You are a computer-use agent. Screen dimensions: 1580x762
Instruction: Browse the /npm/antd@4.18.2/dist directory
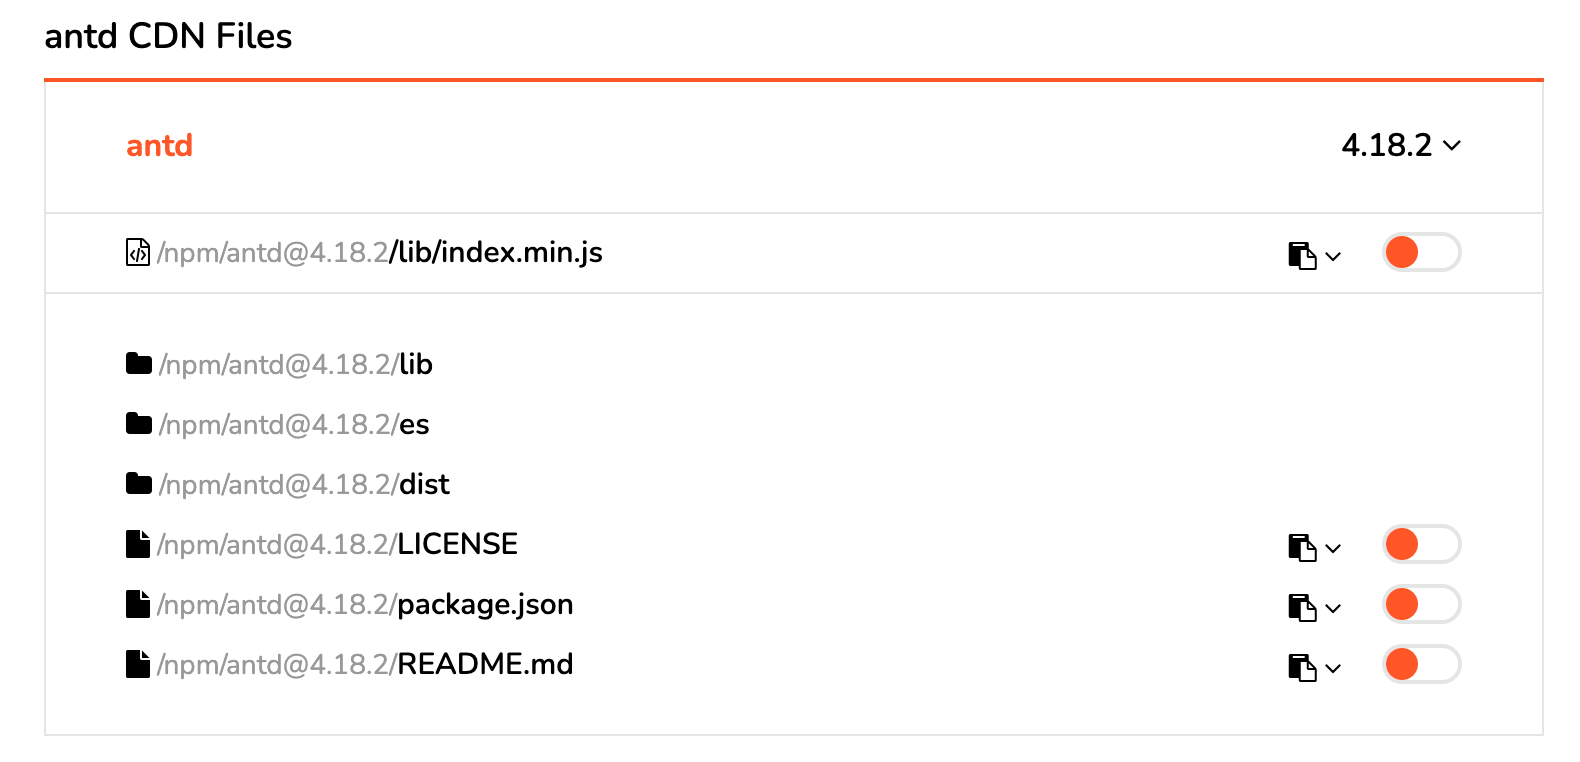pyautogui.click(x=304, y=484)
